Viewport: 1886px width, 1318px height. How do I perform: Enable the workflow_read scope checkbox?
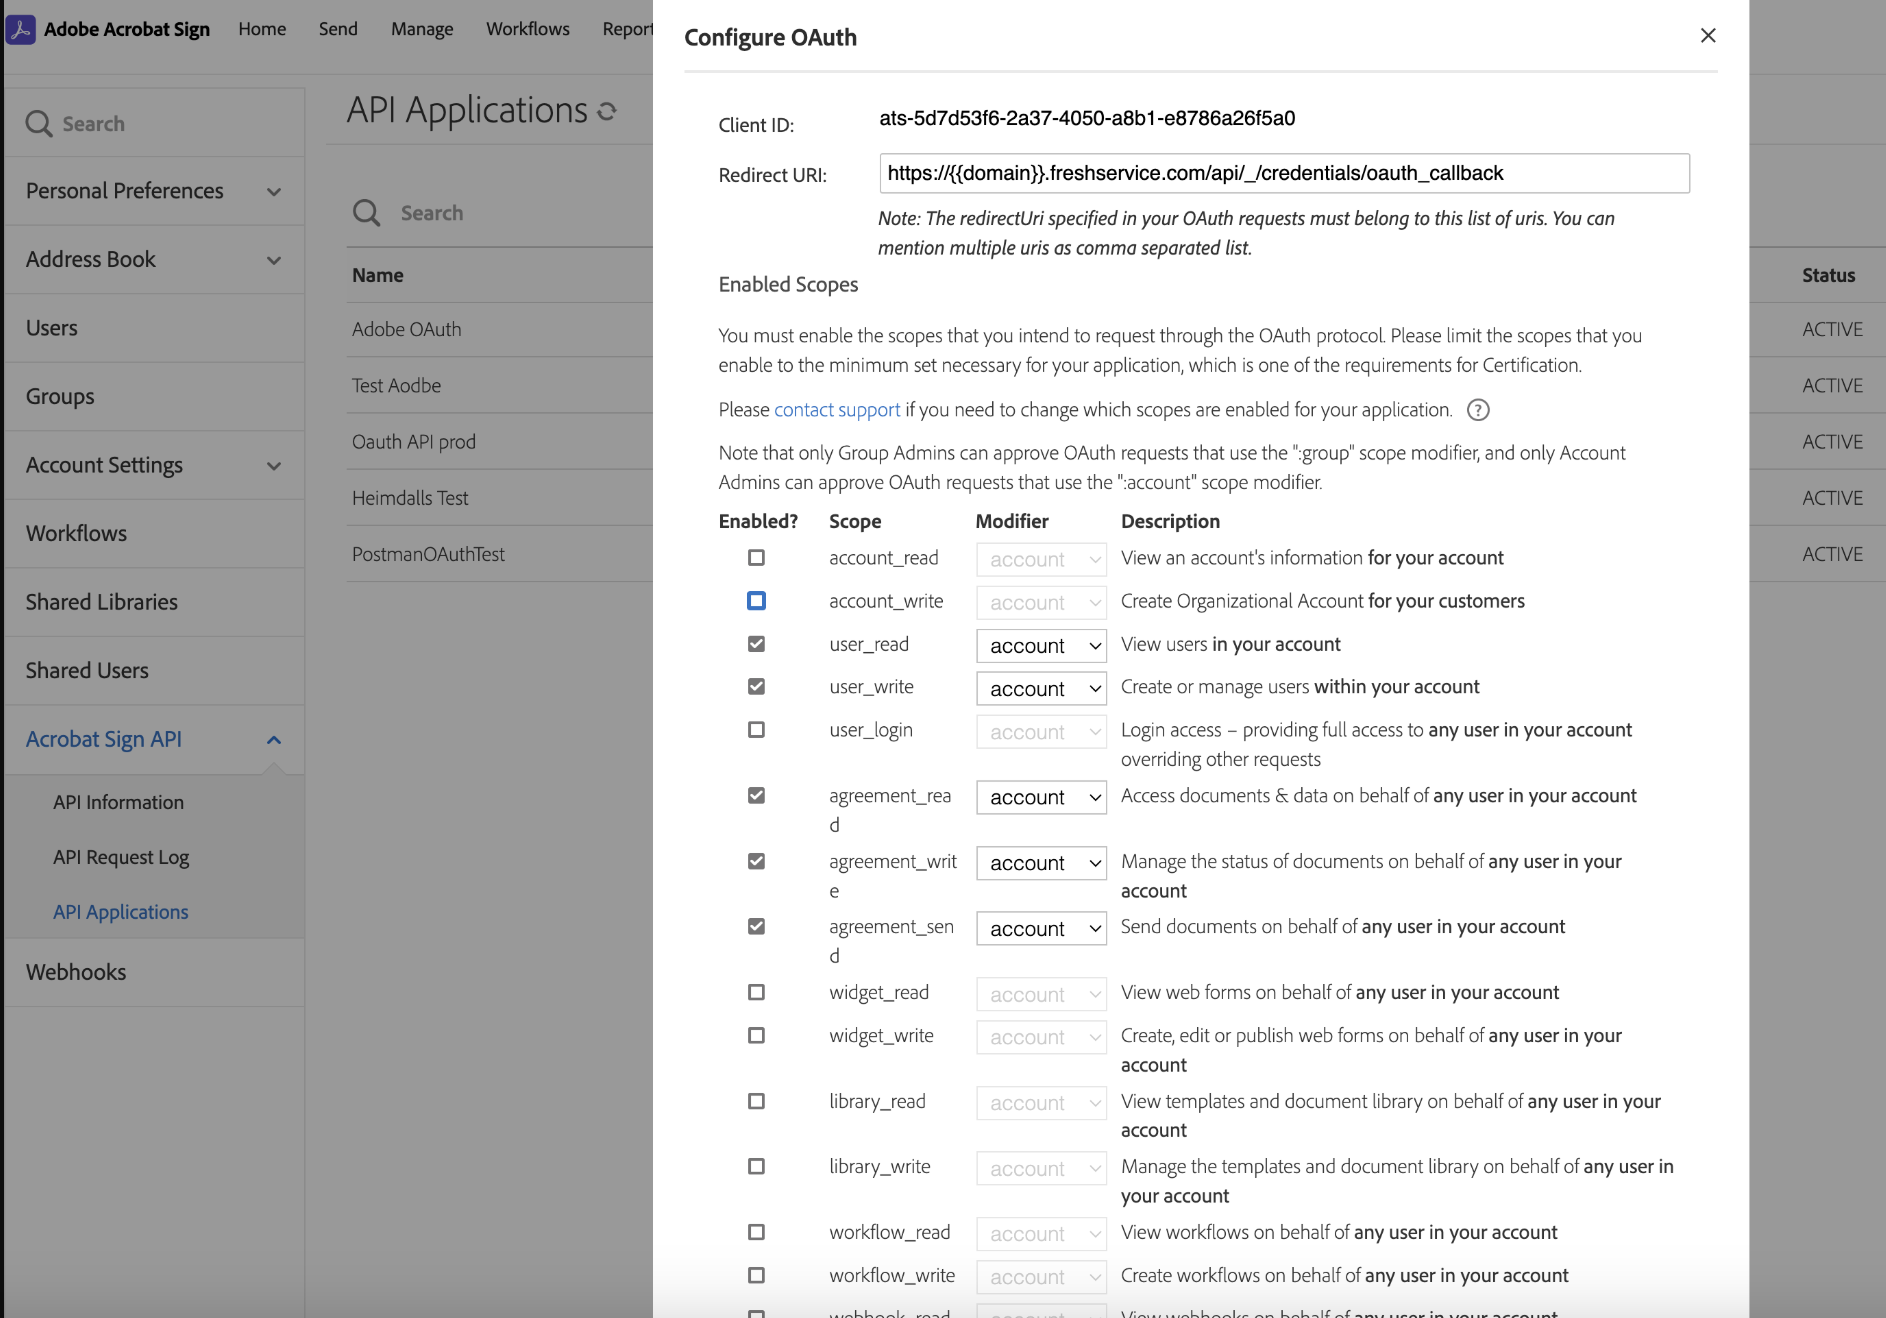(756, 1233)
